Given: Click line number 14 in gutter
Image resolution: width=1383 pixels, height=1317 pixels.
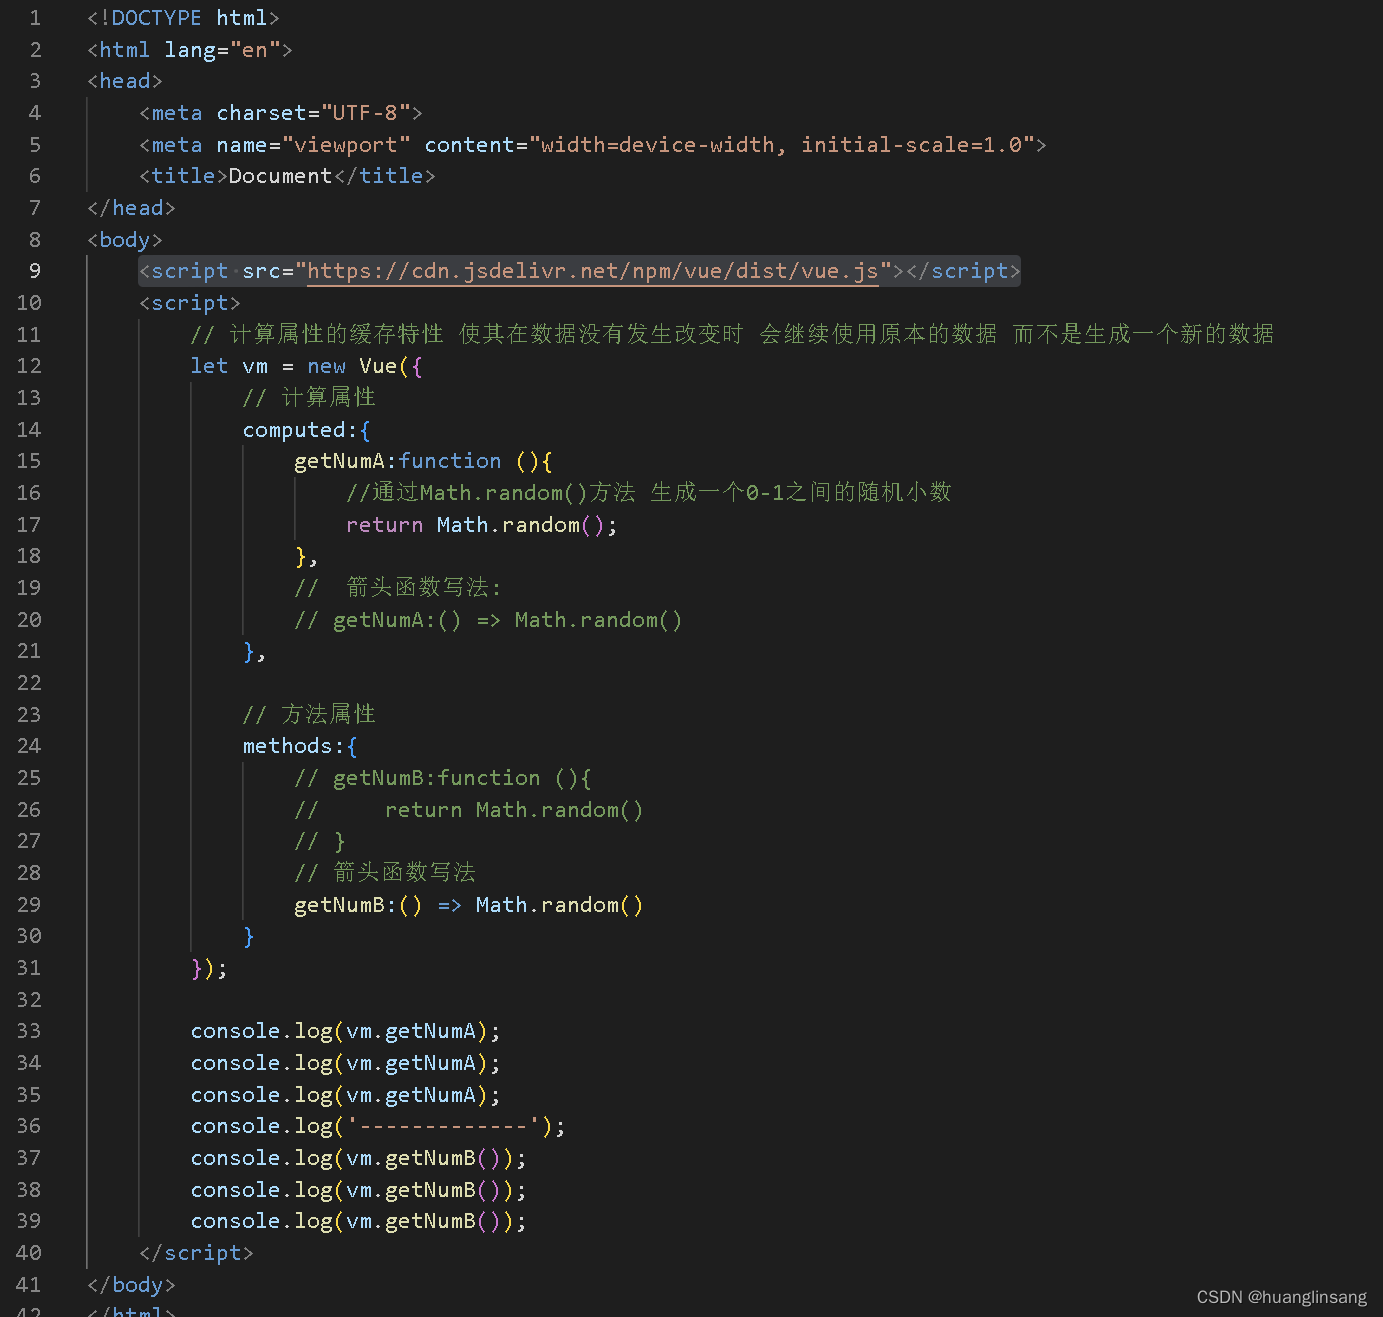Looking at the screenshot, I should pos(29,430).
